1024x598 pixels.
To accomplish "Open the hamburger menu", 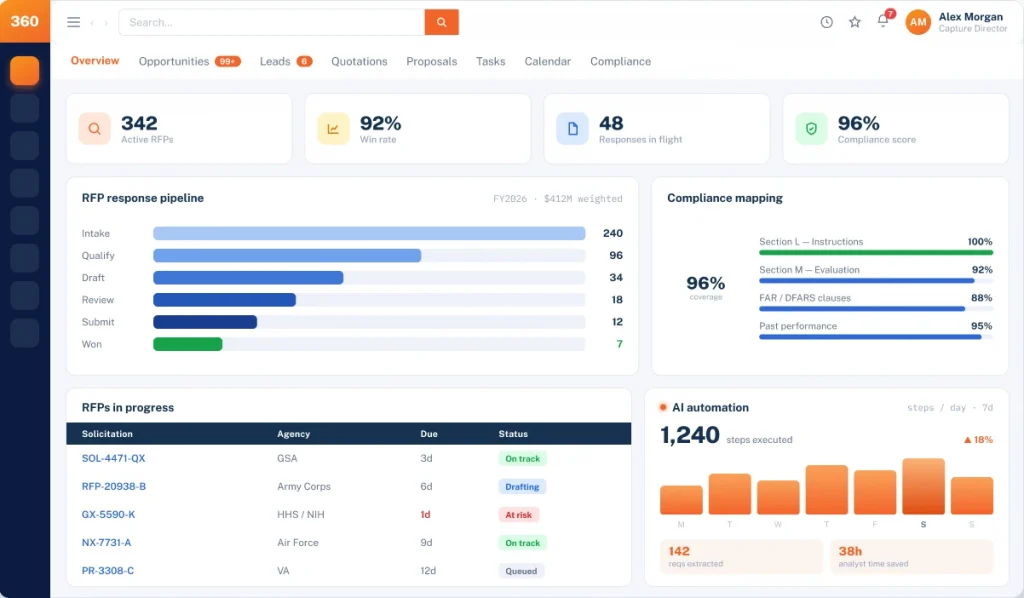I will (74, 22).
